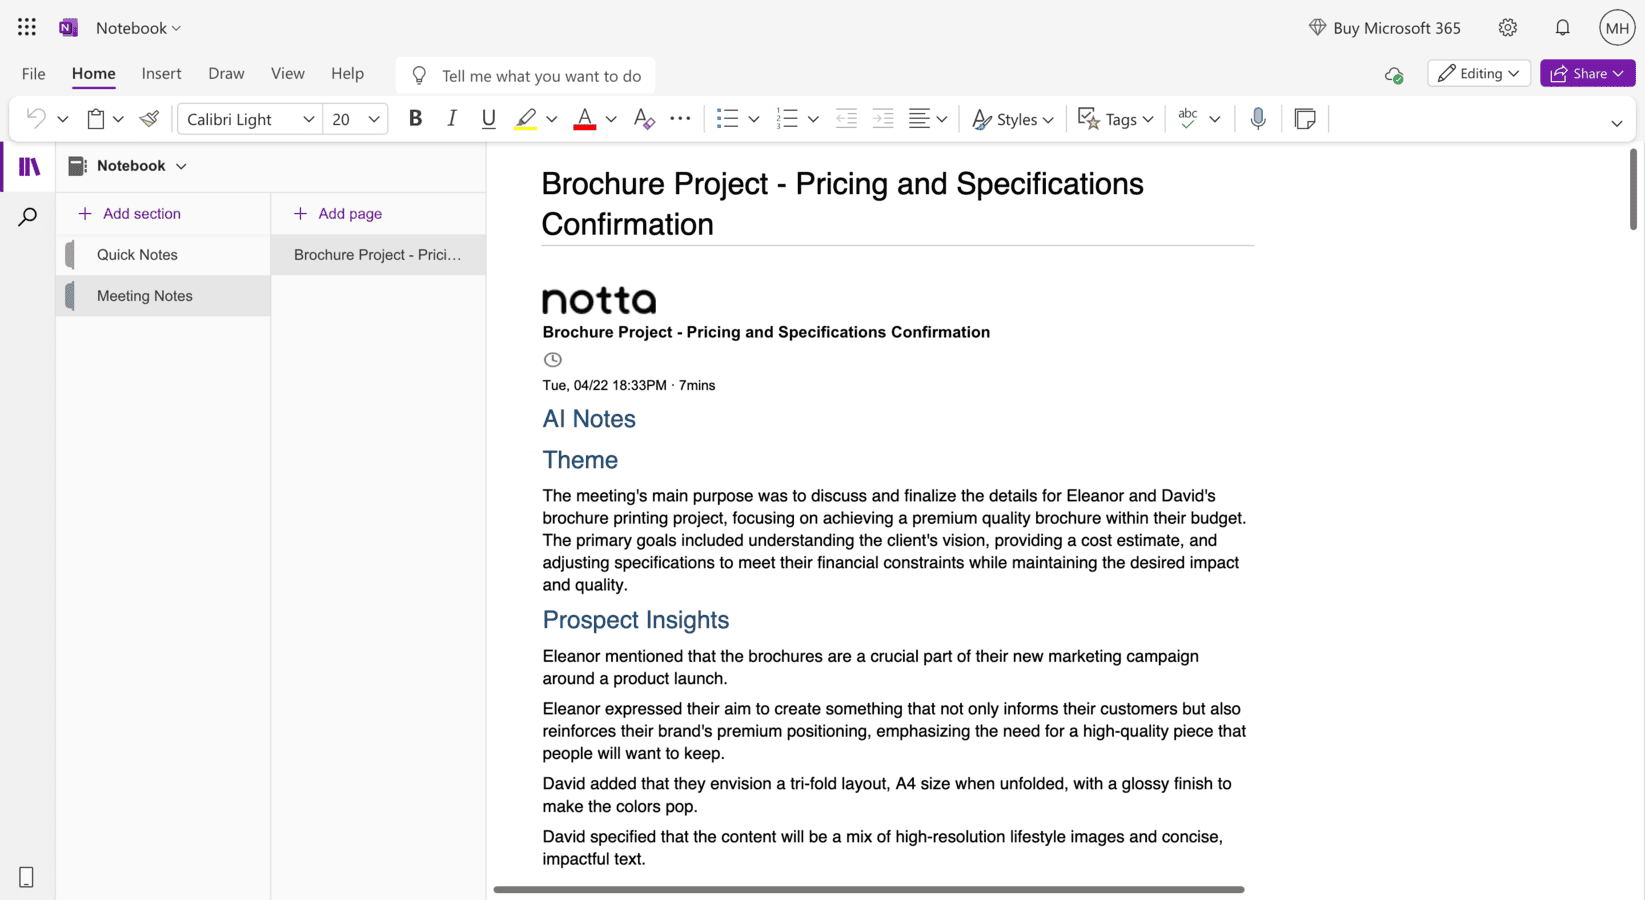Click the horizontal scrollbar at bottom
Image resolution: width=1645 pixels, height=900 pixels.
pos(869,889)
